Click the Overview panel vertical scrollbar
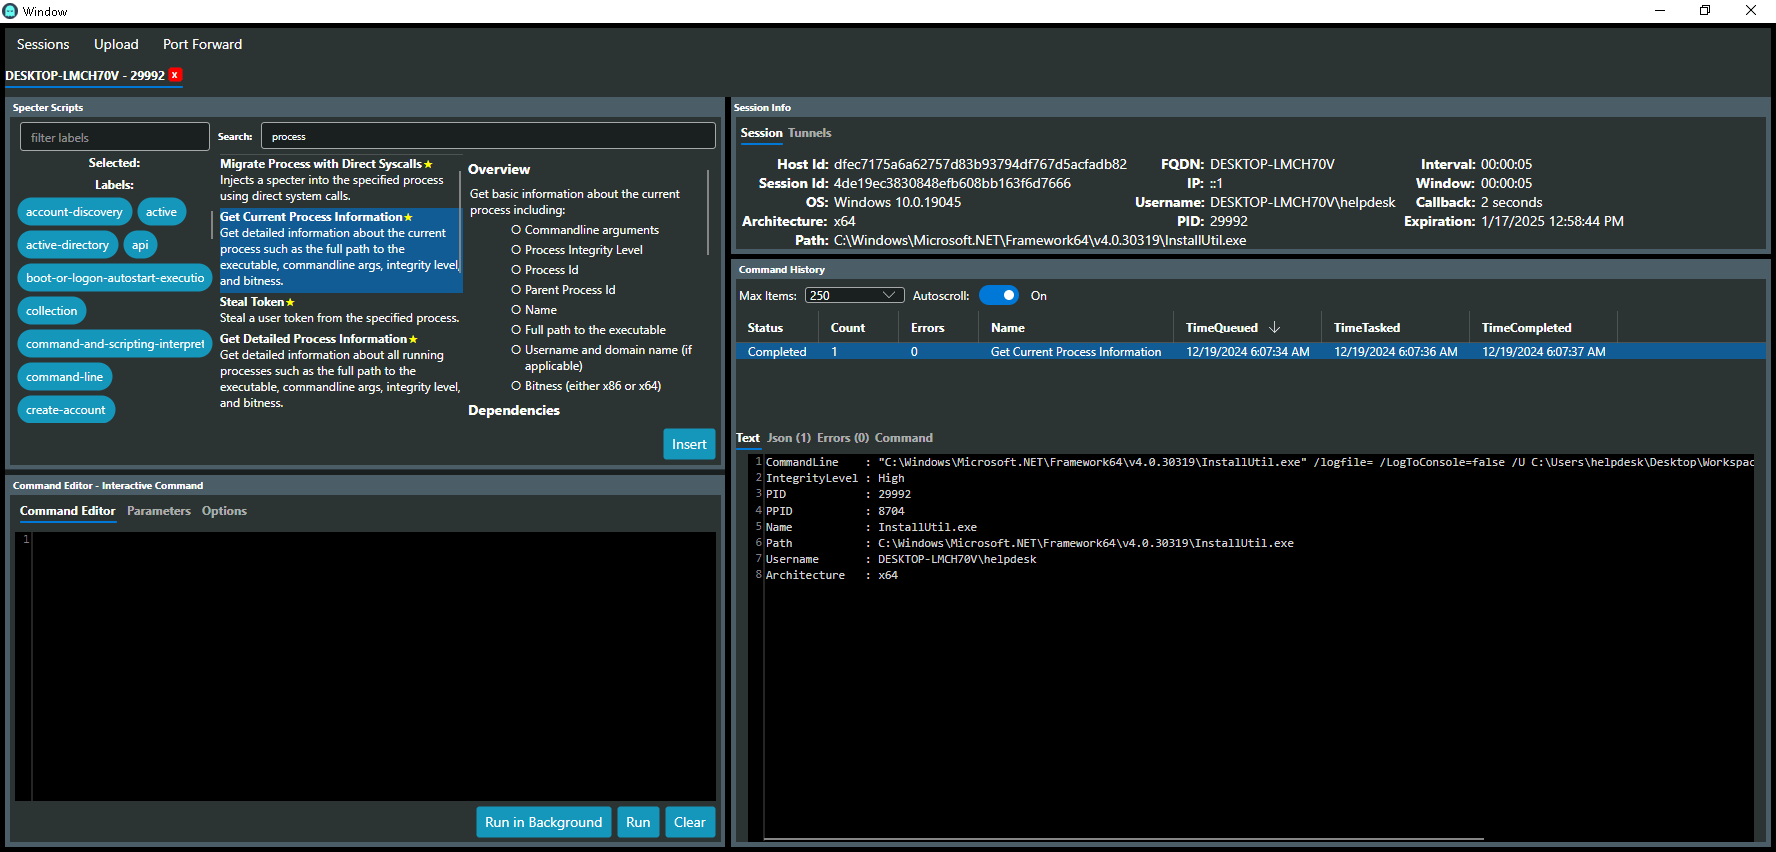Viewport: 1776px width, 852px height. point(708,212)
